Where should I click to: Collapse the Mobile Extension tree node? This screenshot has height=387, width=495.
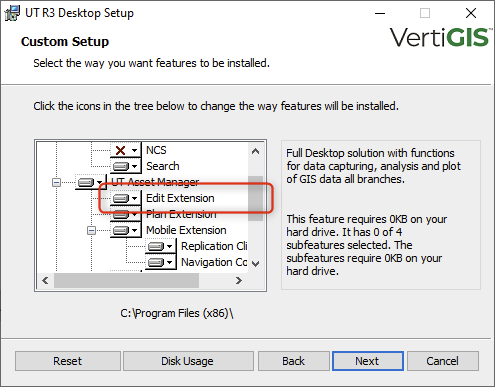(91, 230)
